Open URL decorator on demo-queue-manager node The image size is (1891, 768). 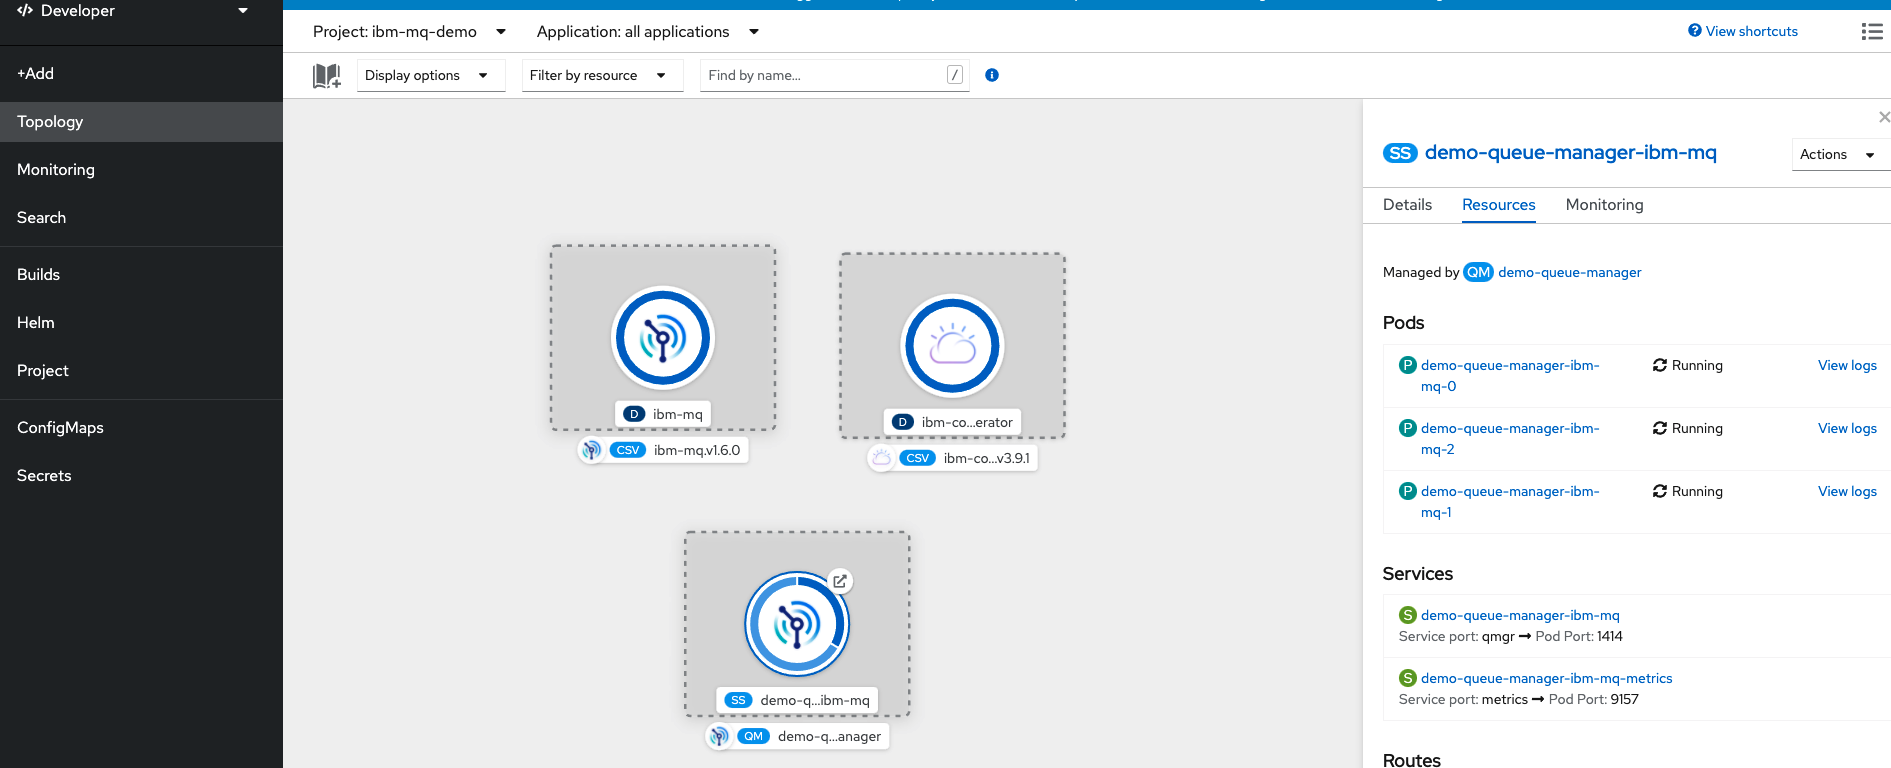coord(840,581)
